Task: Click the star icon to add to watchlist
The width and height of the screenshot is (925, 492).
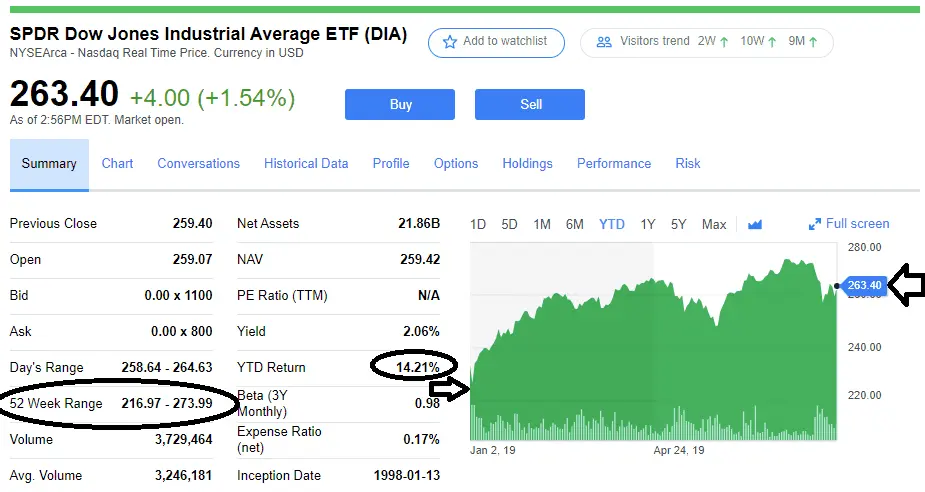Action: pyautogui.click(x=450, y=42)
